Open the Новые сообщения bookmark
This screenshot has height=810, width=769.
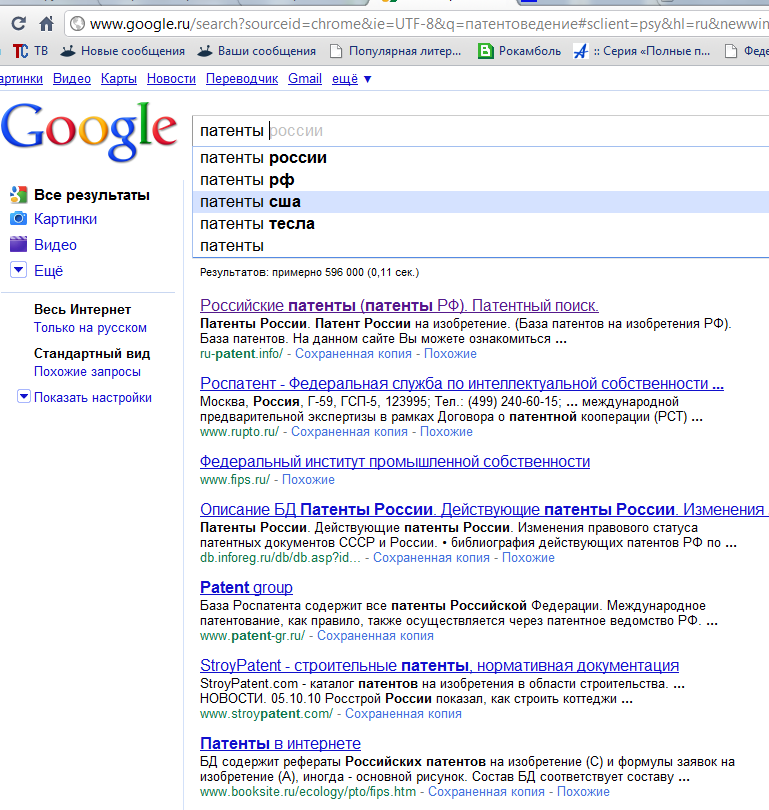pyautogui.click(x=123, y=51)
